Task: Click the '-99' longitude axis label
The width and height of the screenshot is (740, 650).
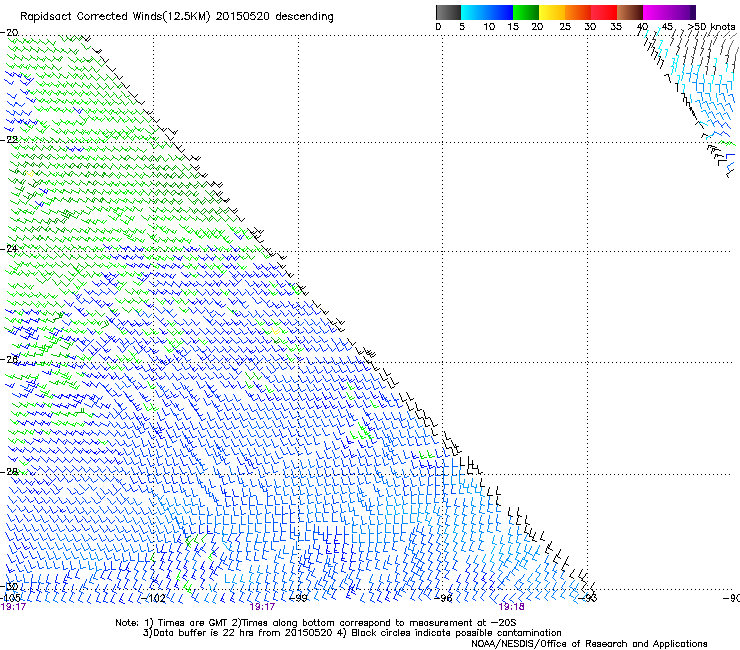Action: pyautogui.click(x=298, y=598)
